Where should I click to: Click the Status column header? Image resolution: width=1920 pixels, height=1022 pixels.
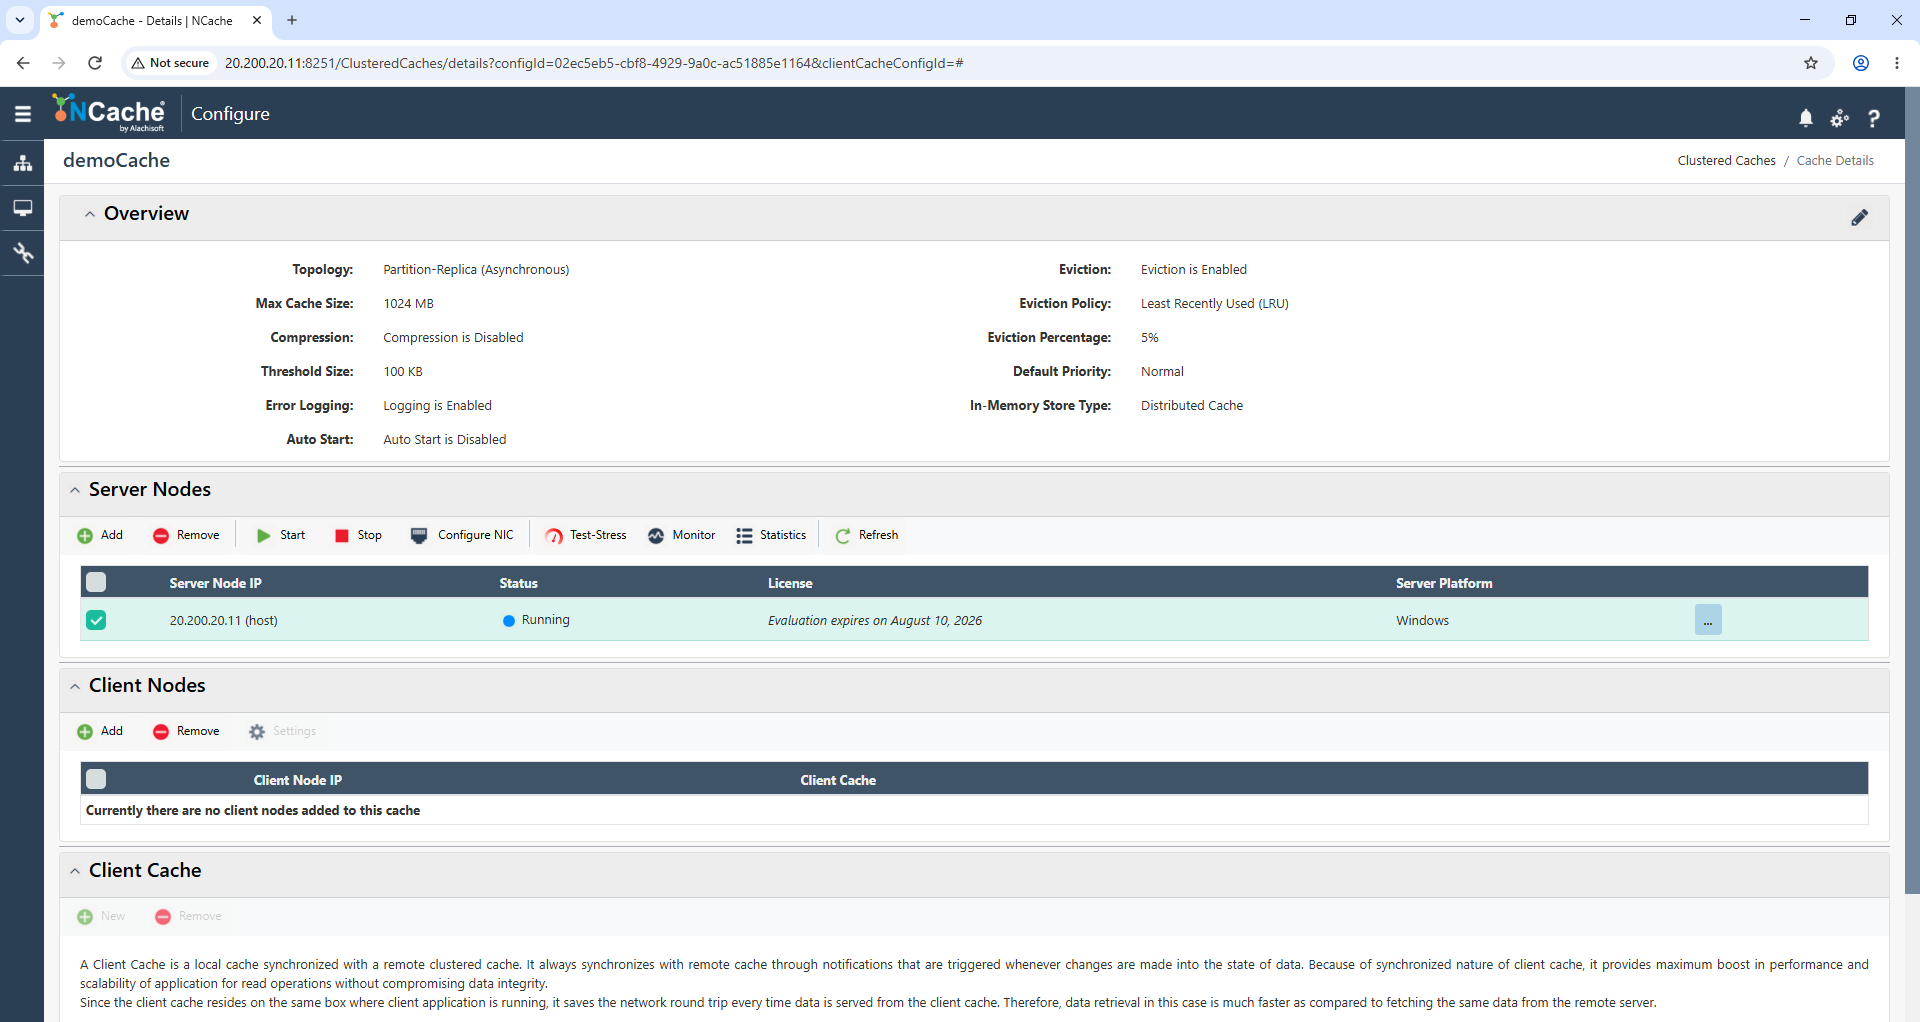[x=518, y=583]
